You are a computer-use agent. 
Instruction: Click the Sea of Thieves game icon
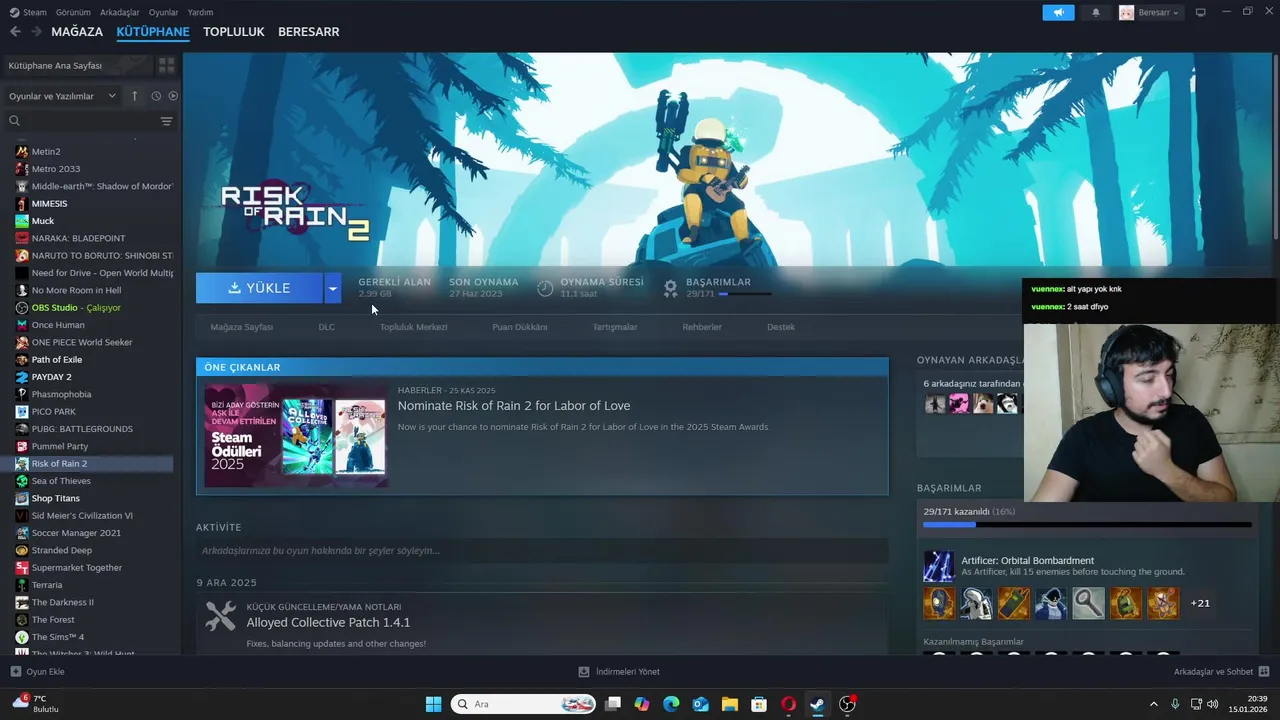click(22, 481)
